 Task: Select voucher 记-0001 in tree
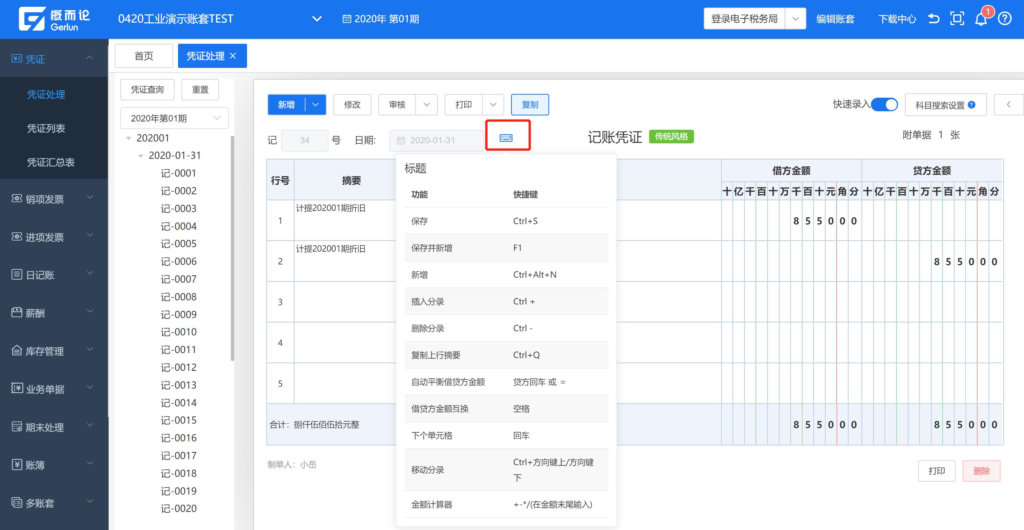[178, 174]
